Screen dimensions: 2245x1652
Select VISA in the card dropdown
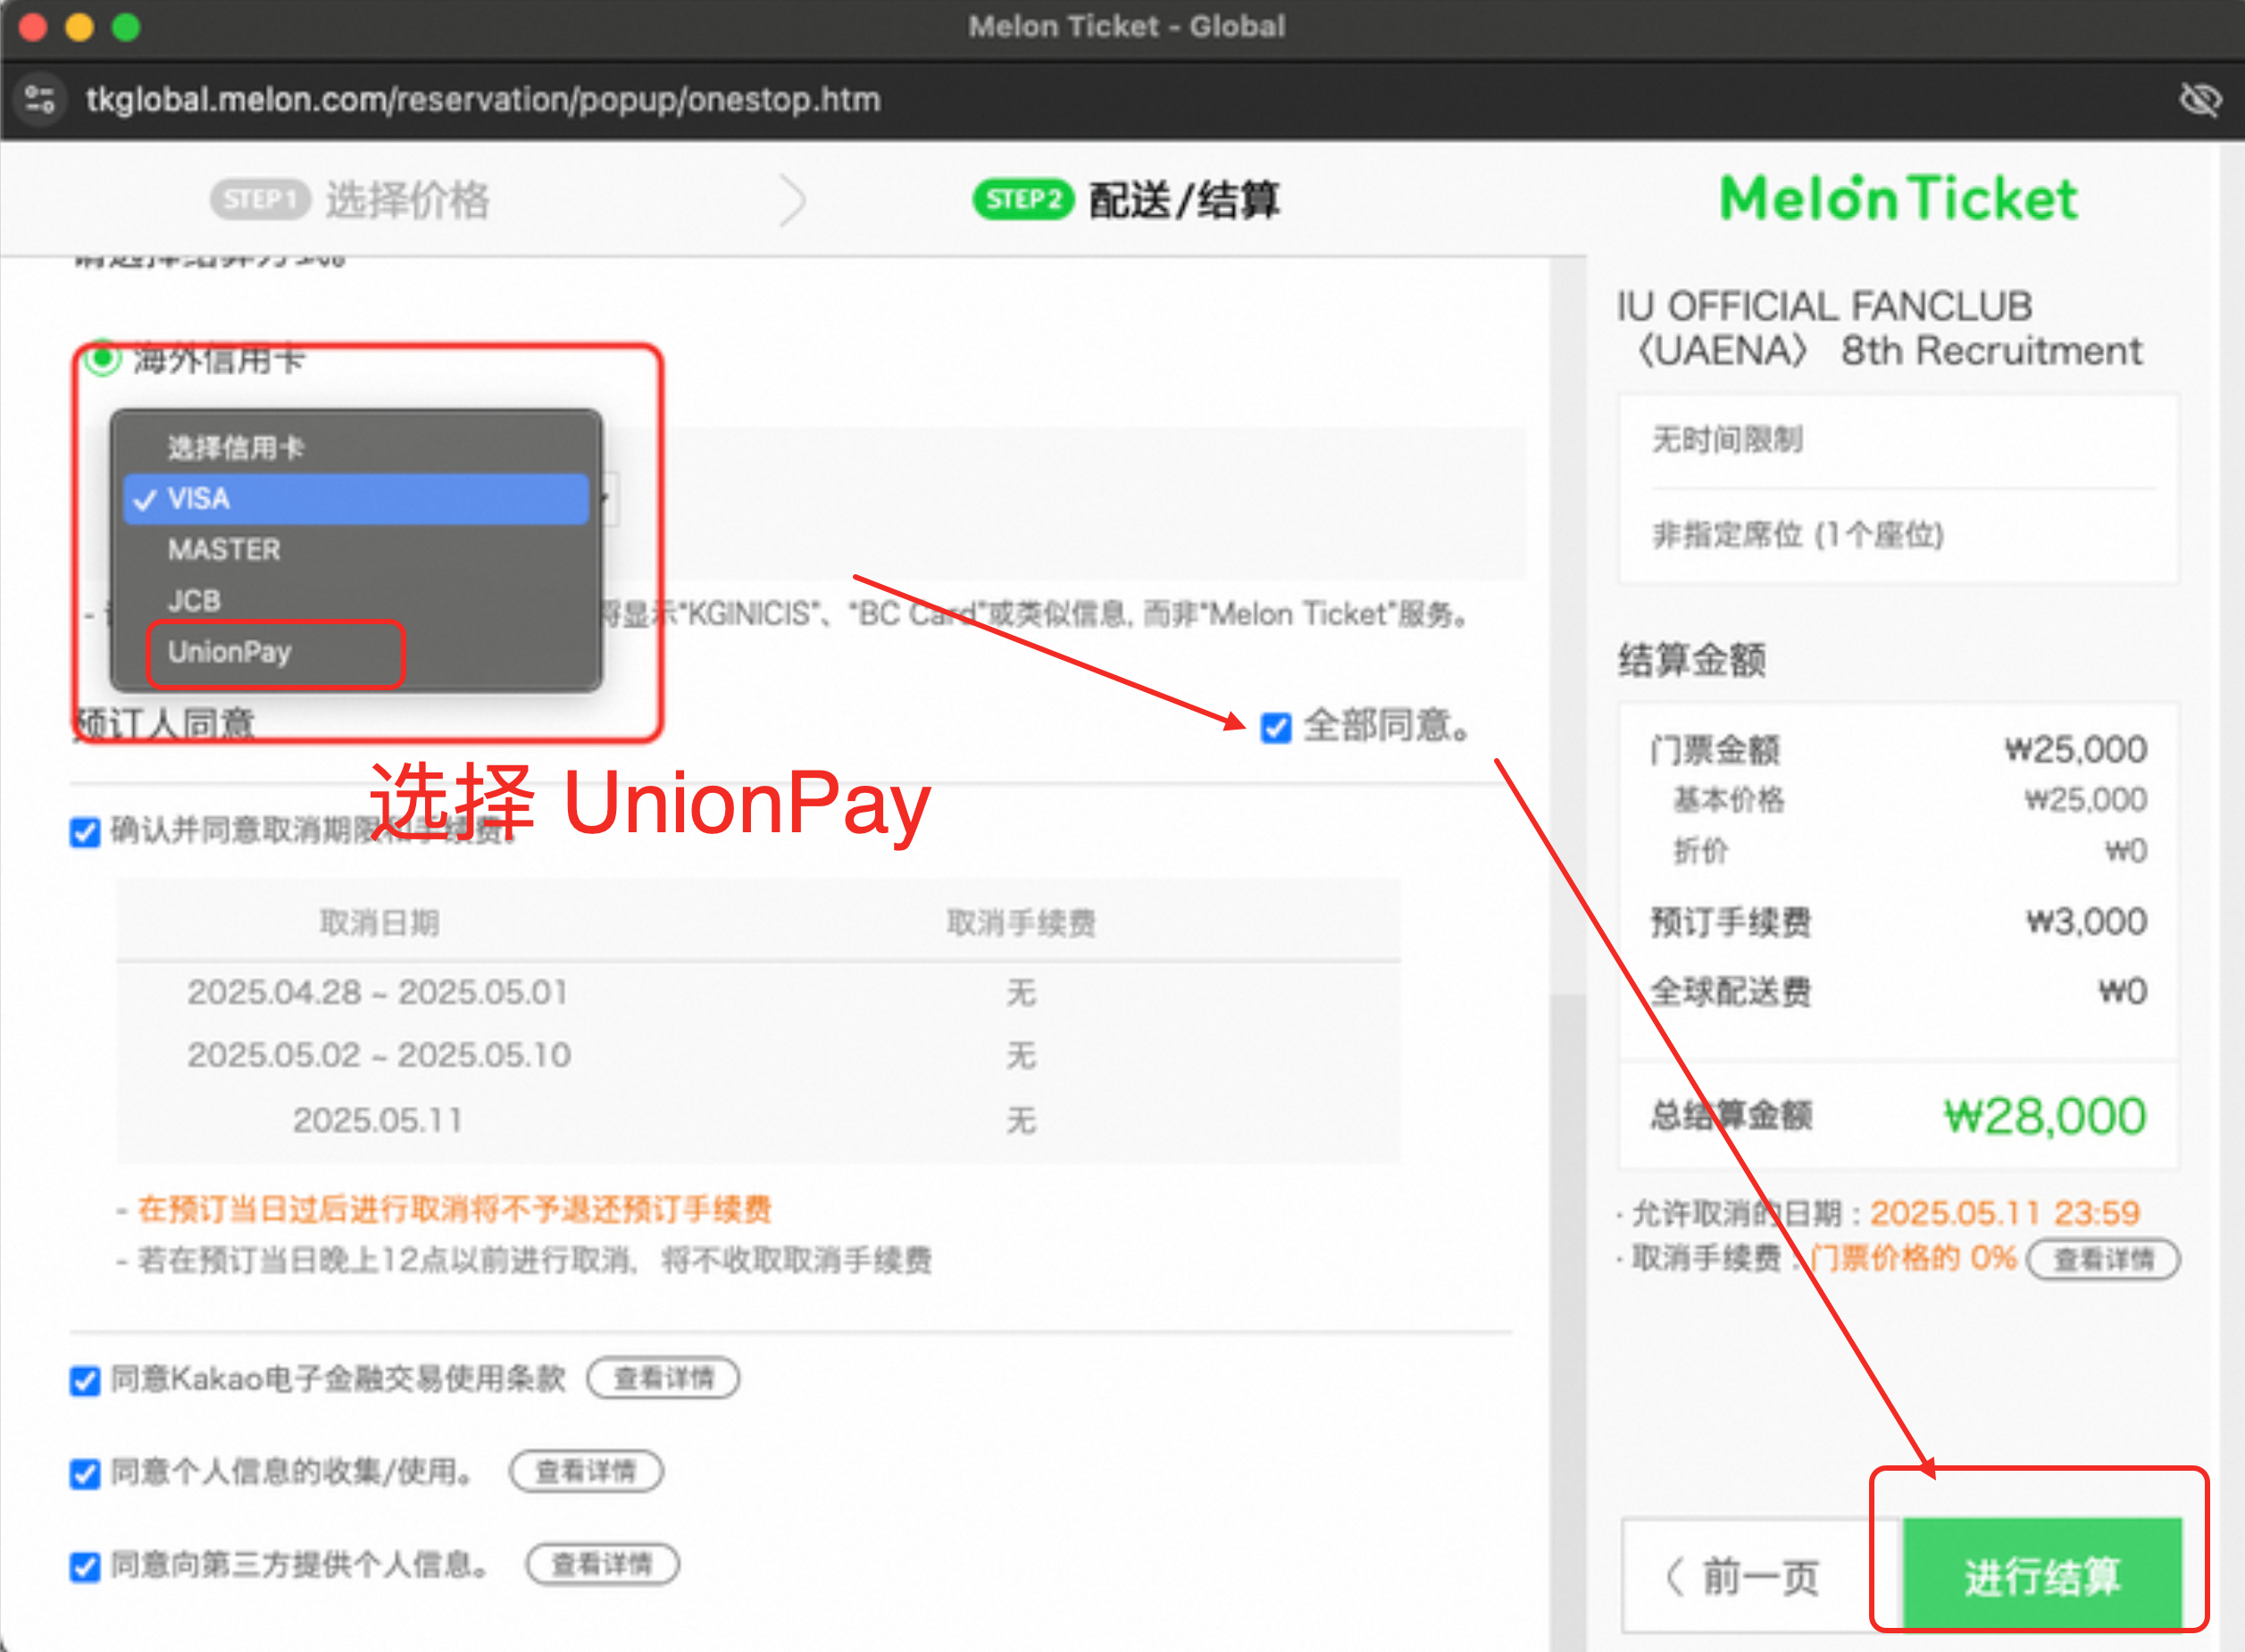point(200,498)
